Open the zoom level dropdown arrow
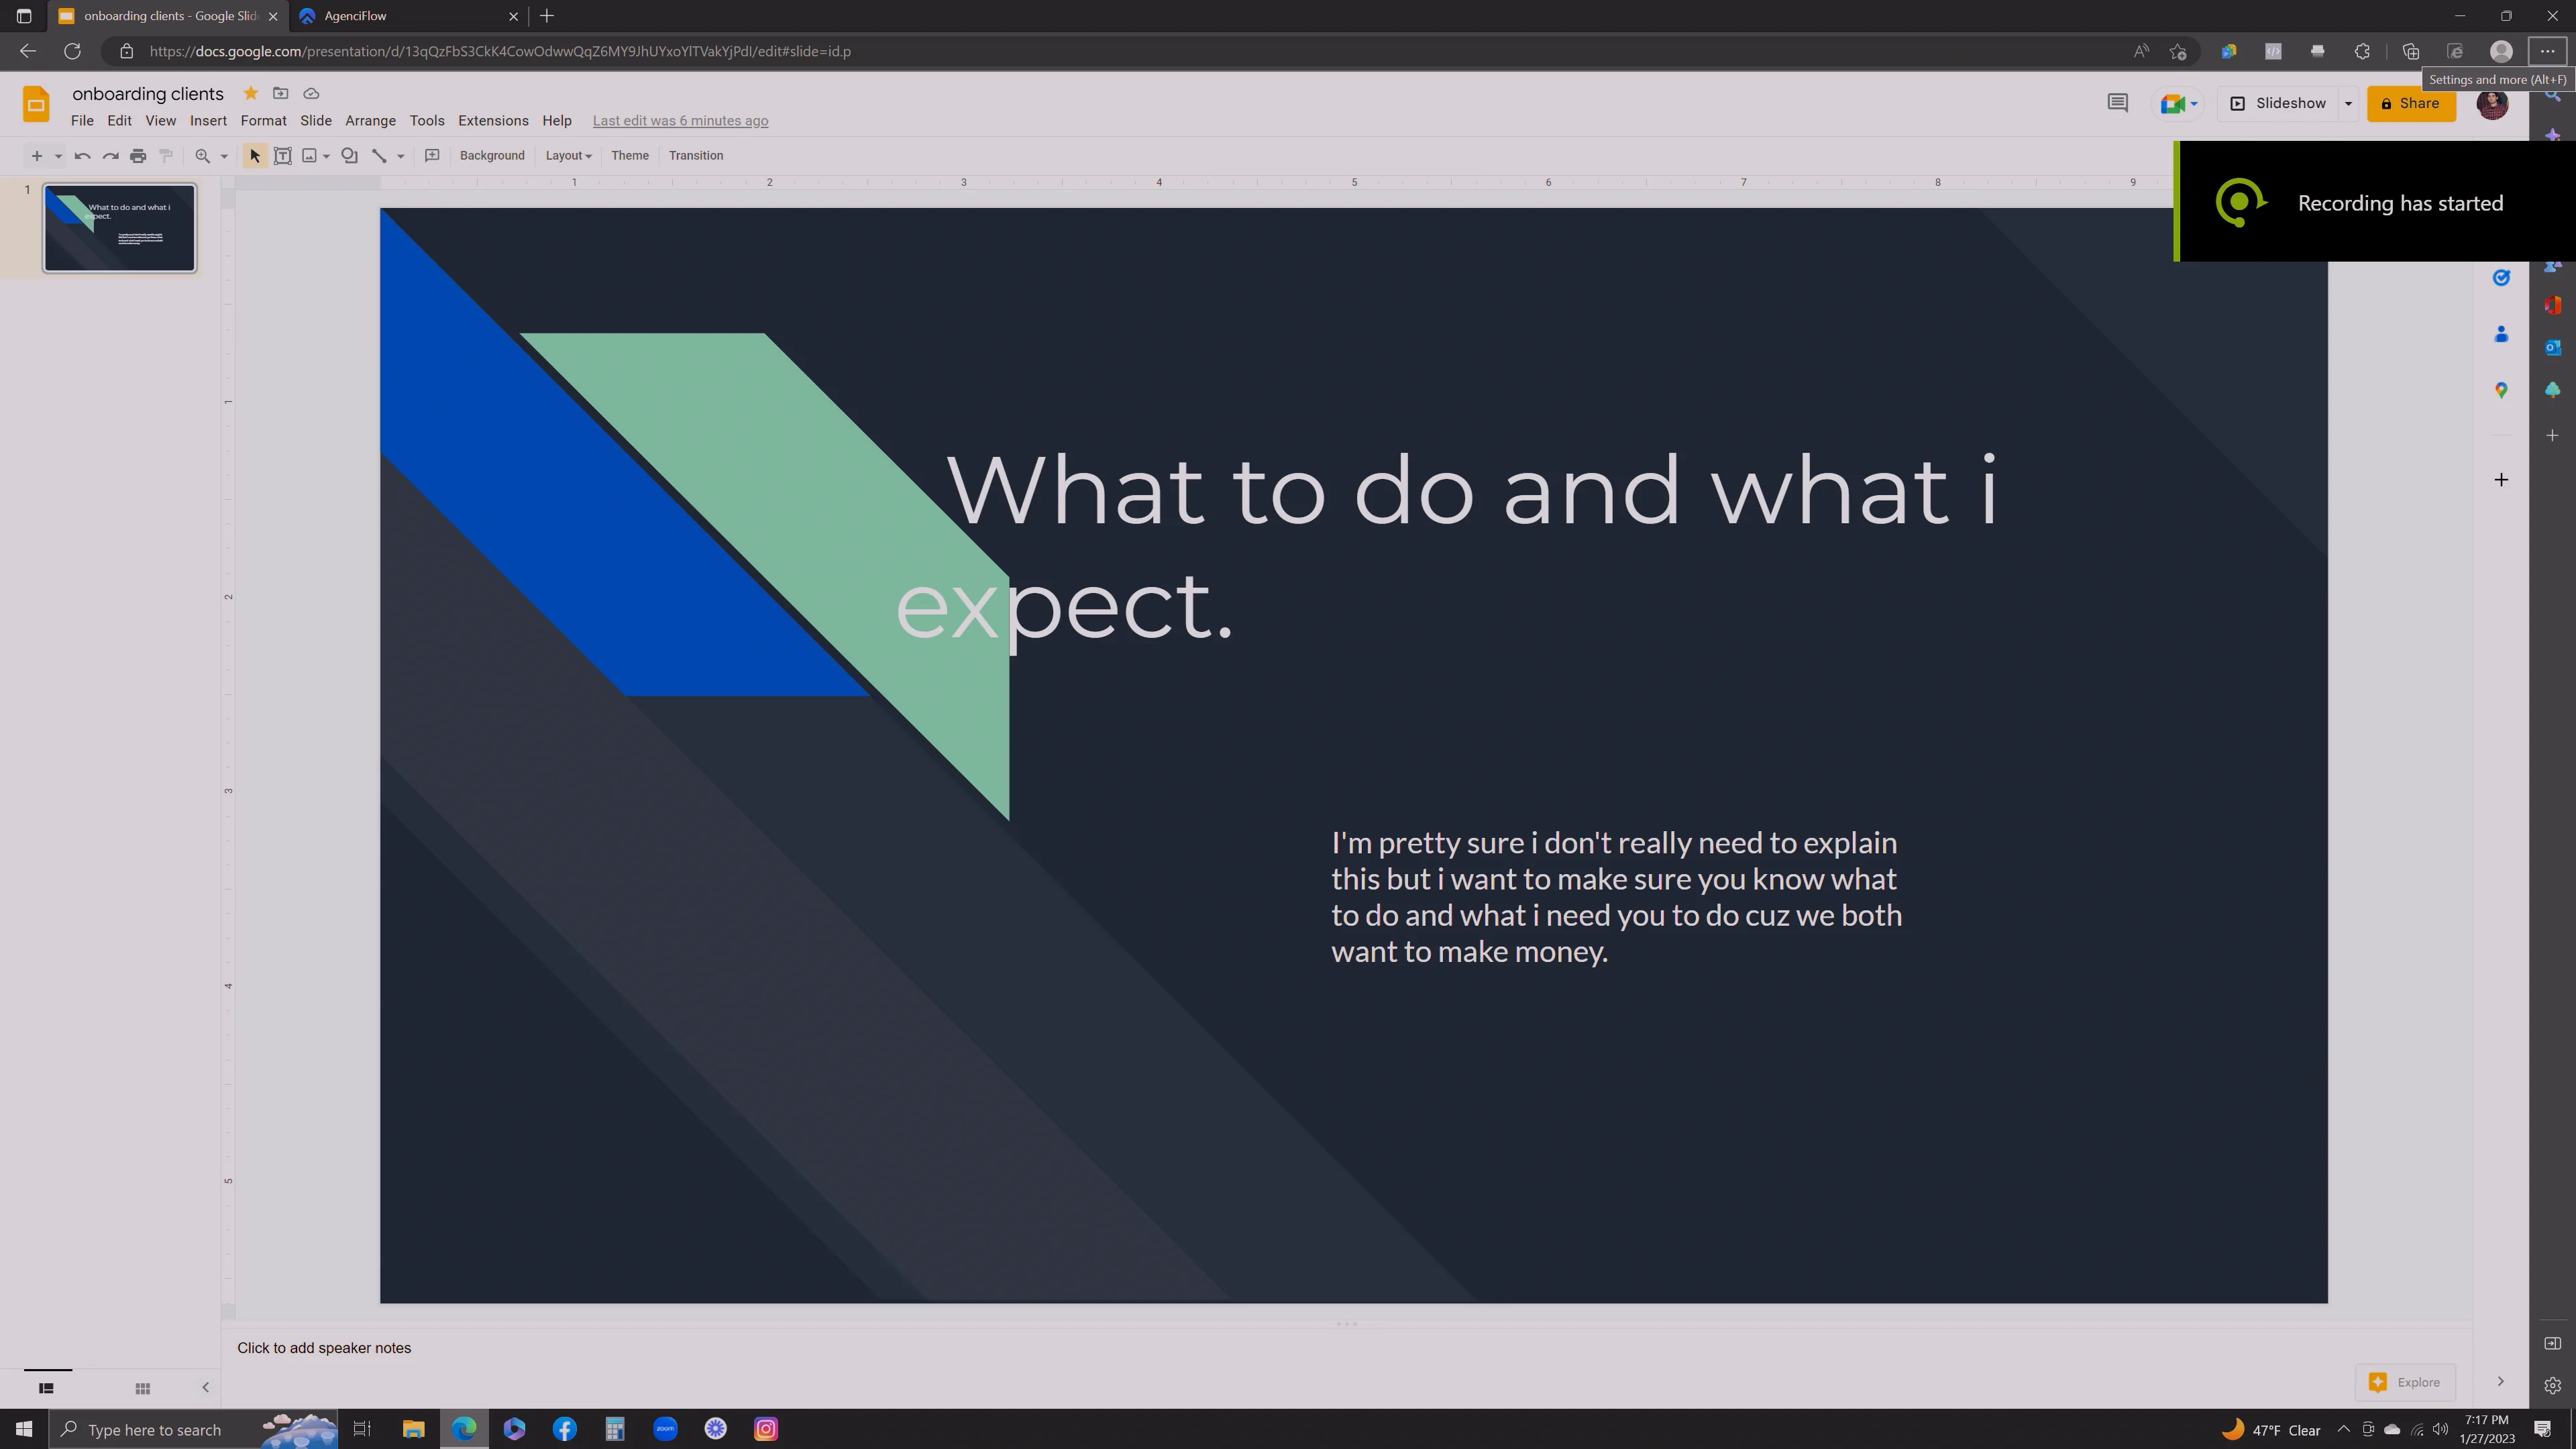Image resolution: width=2576 pixels, height=1449 pixels. tap(224, 156)
